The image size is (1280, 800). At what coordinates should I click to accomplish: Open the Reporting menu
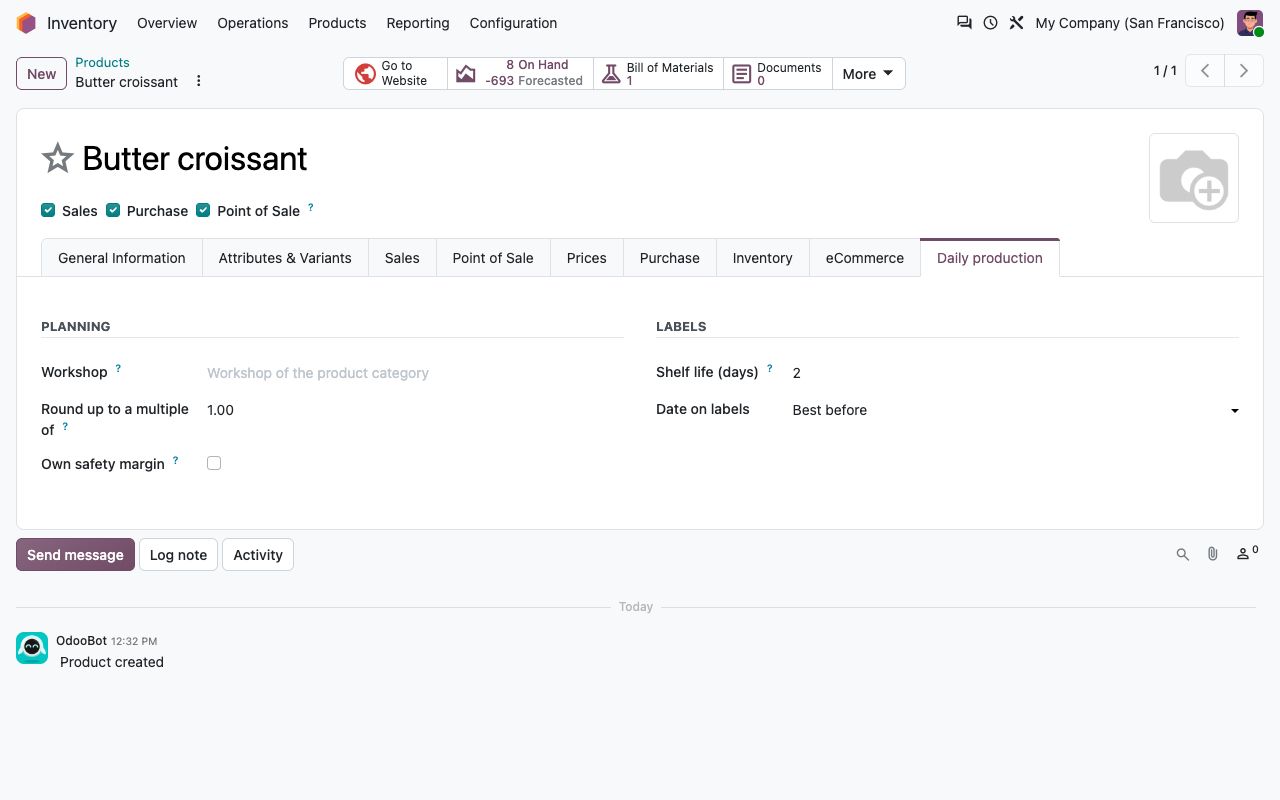(418, 23)
